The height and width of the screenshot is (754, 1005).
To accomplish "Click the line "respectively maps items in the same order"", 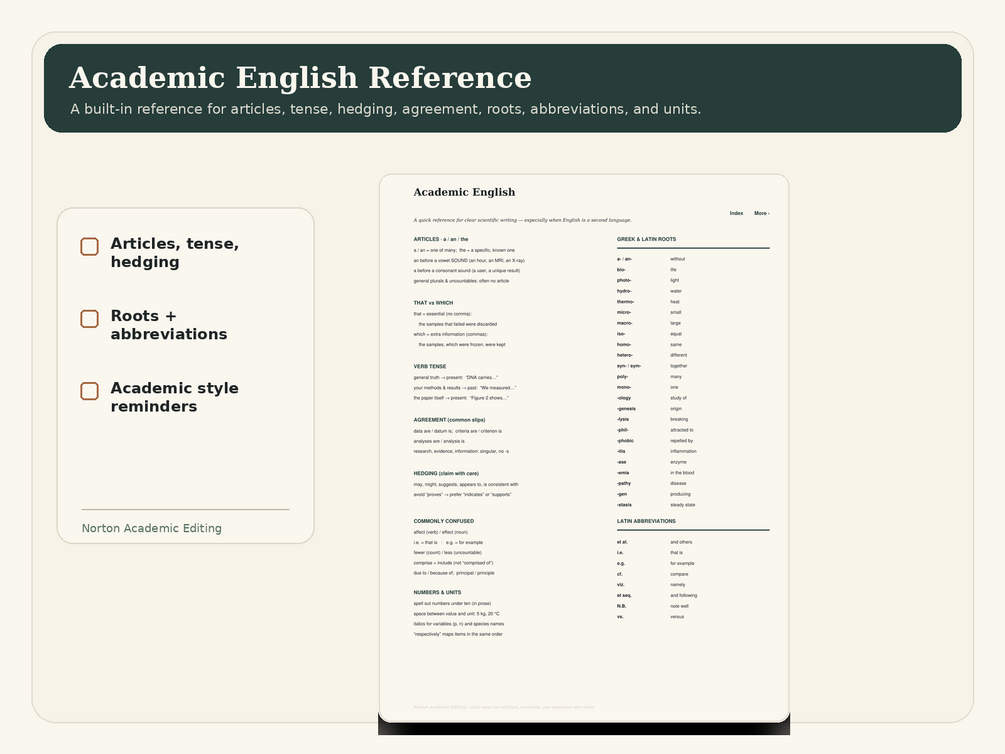I will [x=458, y=634].
